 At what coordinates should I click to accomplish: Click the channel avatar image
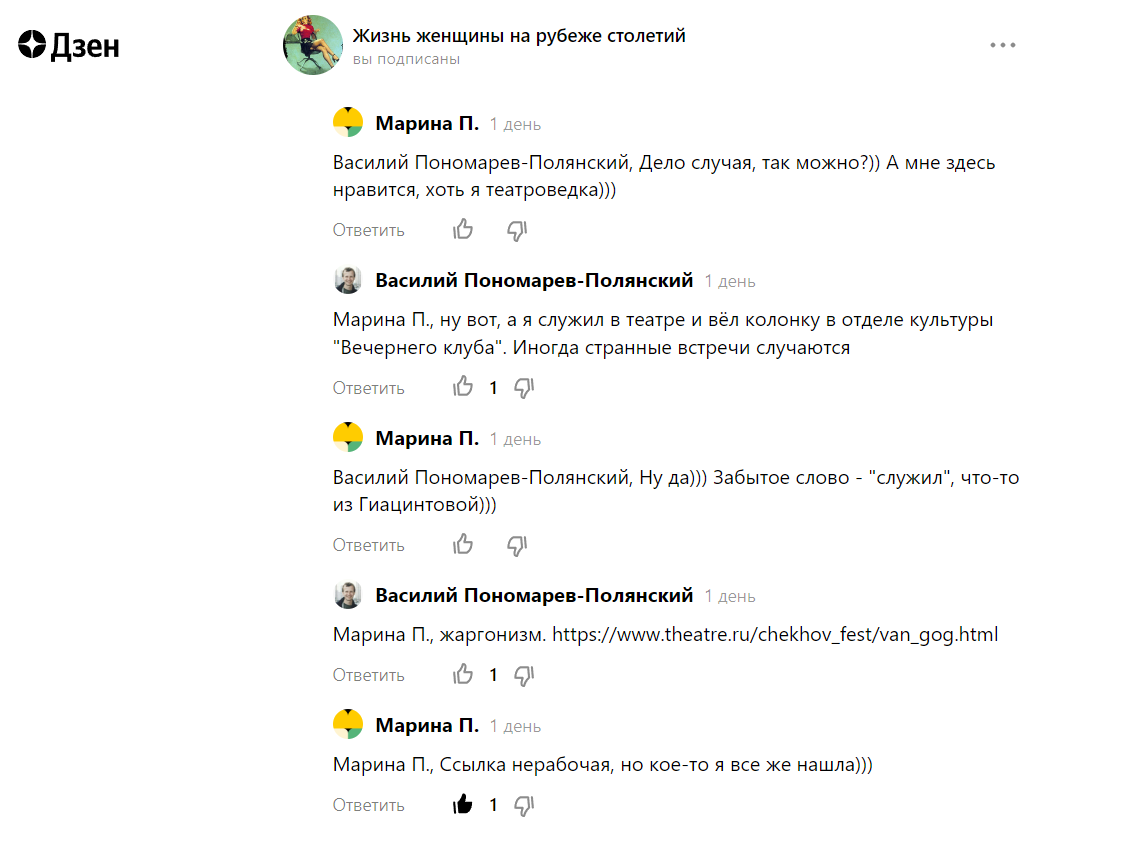(313, 42)
